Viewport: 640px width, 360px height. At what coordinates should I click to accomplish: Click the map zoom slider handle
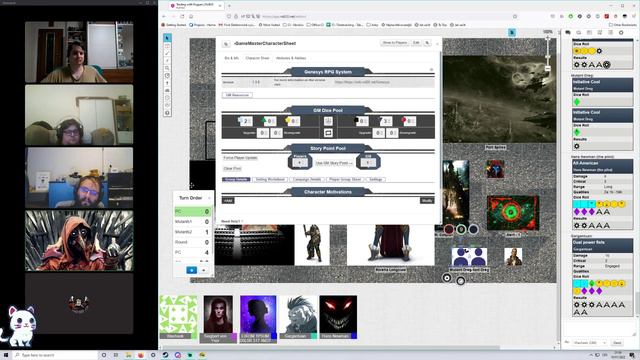pyautogui.click(x=548, y=58)
